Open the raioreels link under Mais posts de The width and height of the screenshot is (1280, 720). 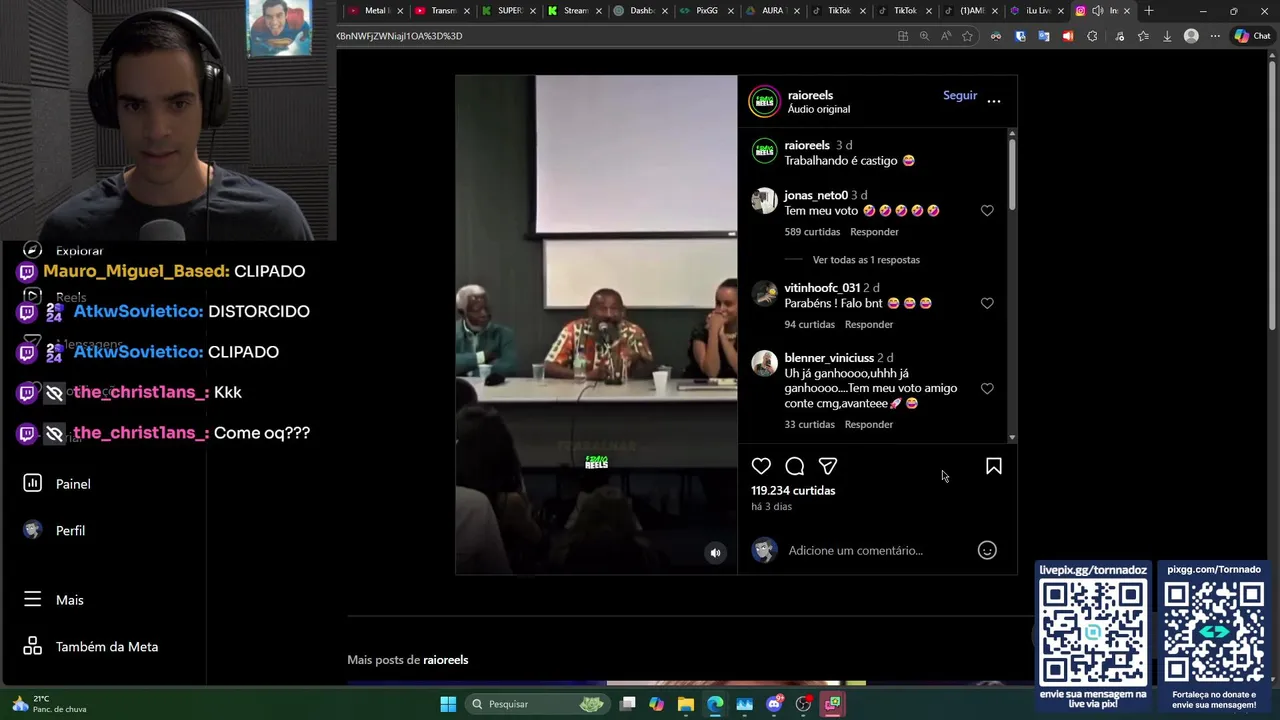point(445,660)
